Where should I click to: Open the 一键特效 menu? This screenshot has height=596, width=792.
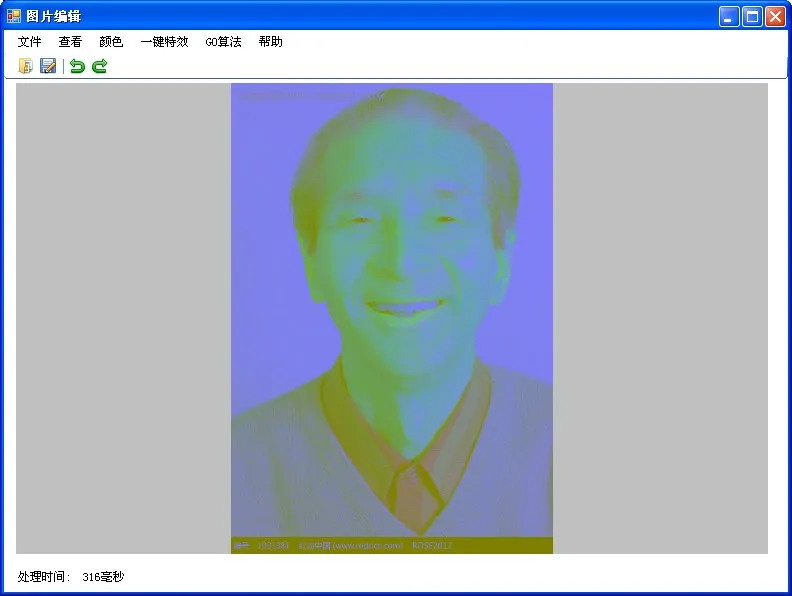coord(164,42)
